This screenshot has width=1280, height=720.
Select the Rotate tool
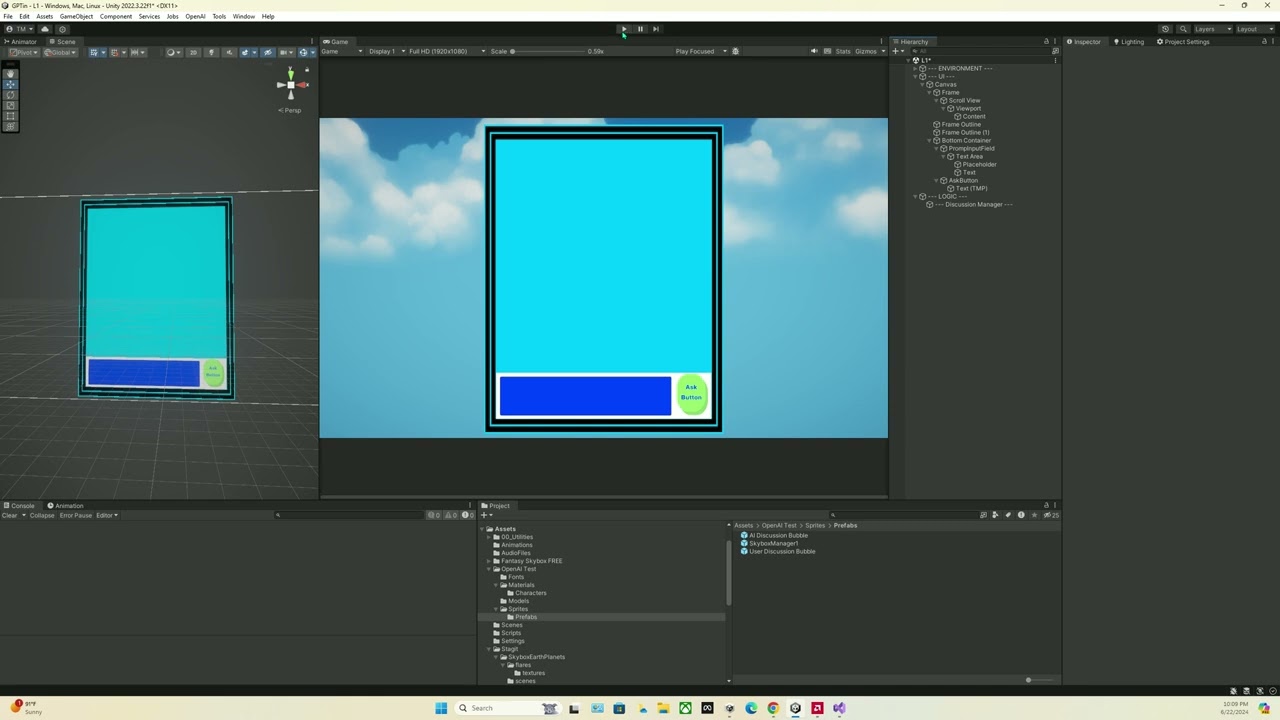[x=10, y=94]
